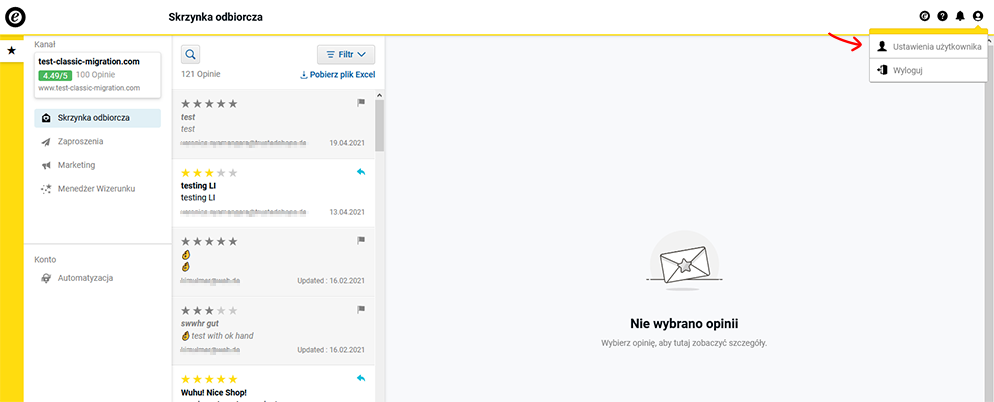
Task: Open the 'Wuhu! Nice Shop!' review
Action: [273, 384]
